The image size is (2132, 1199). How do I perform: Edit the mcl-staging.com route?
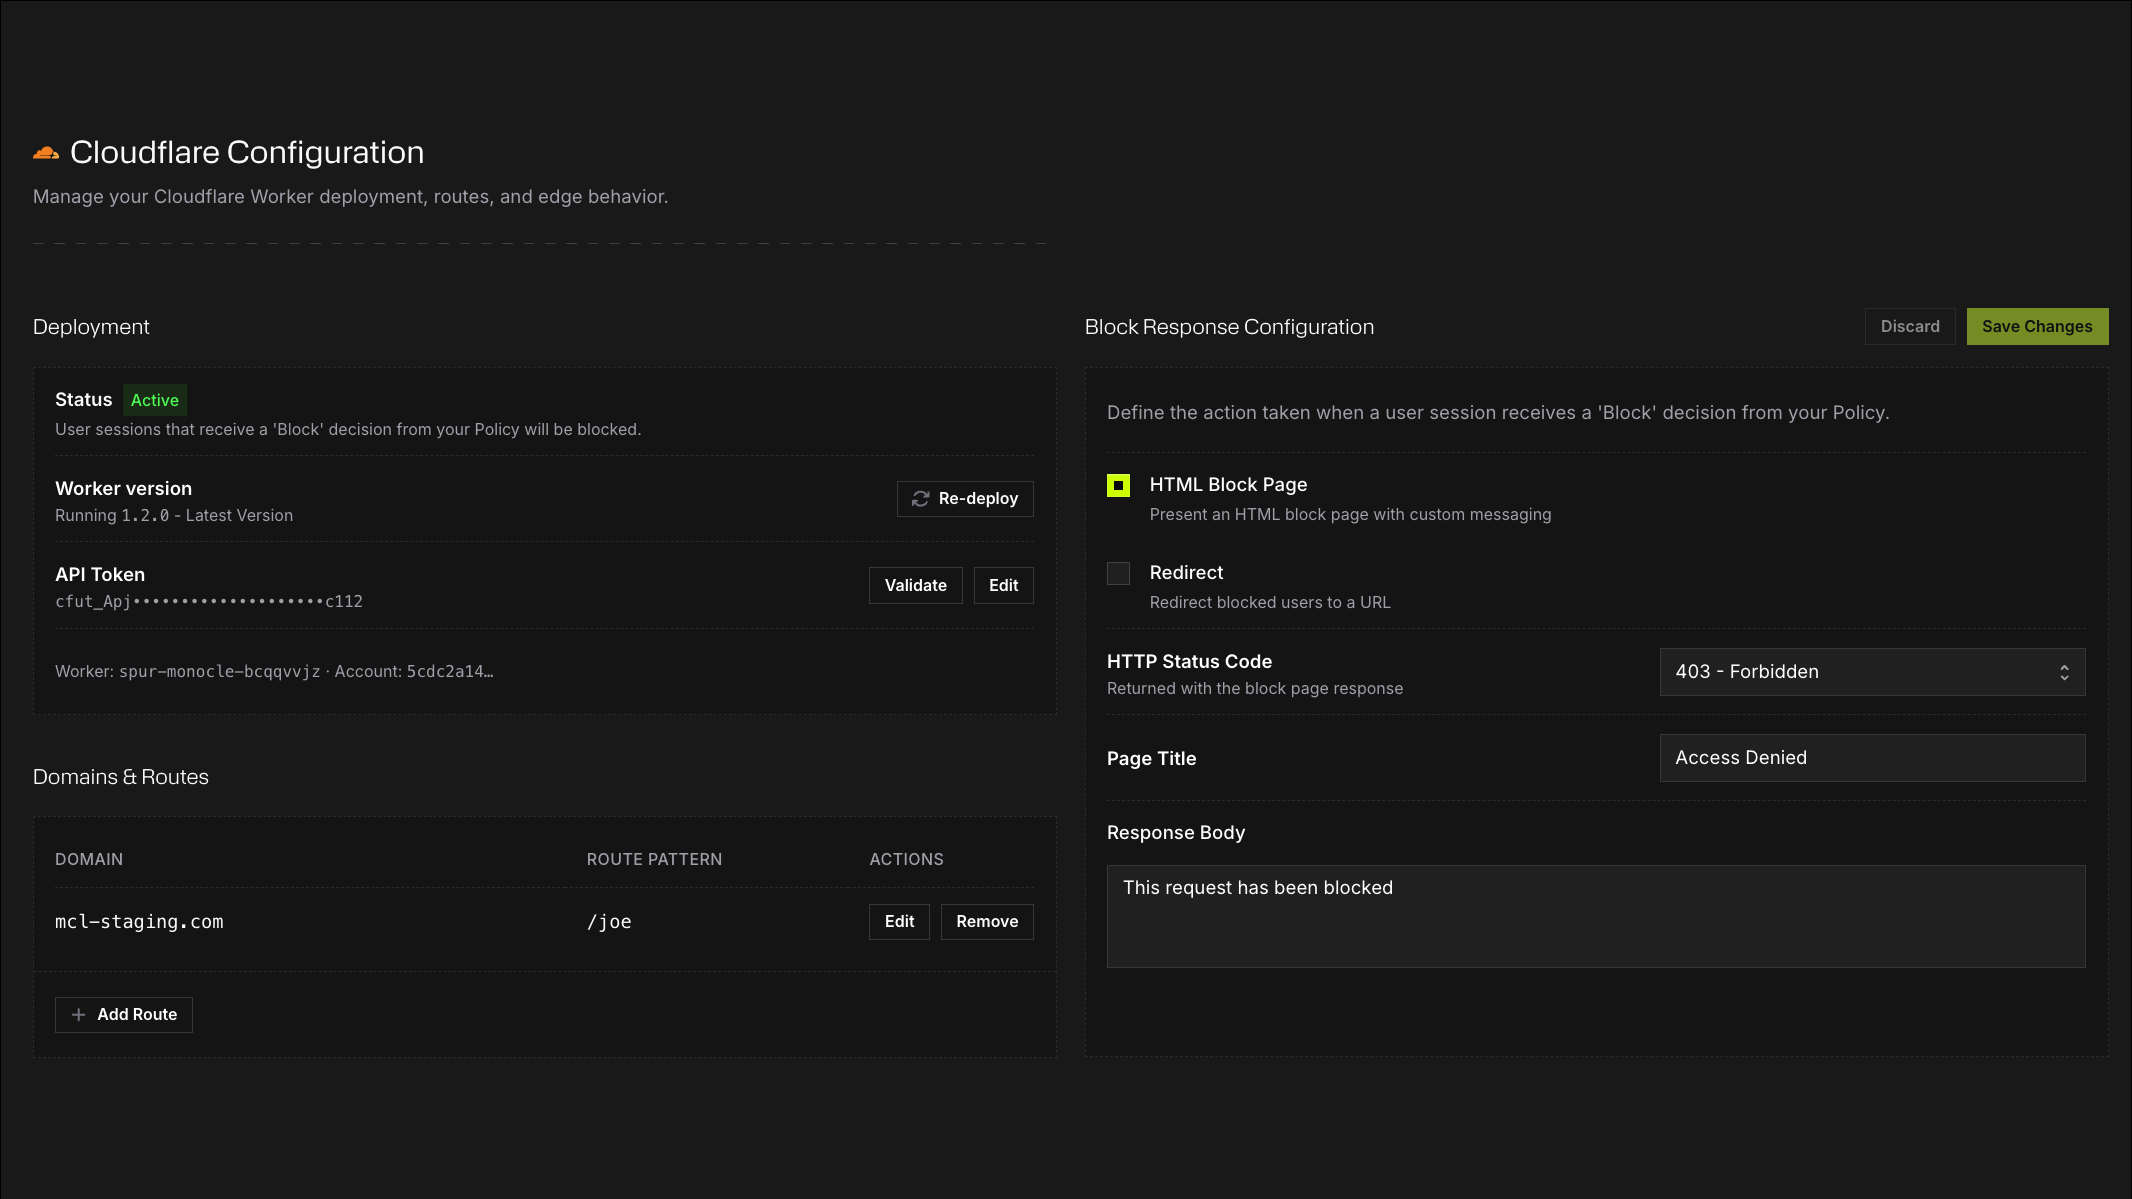(899, 922)
